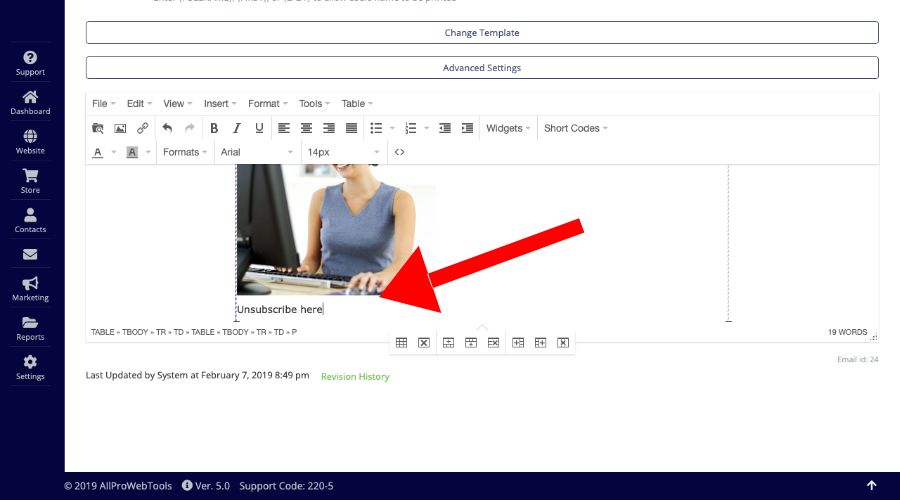The height and width of the screenshot is (500, 900).
Task: Click the insert image icon
Action: click(120, 128)
